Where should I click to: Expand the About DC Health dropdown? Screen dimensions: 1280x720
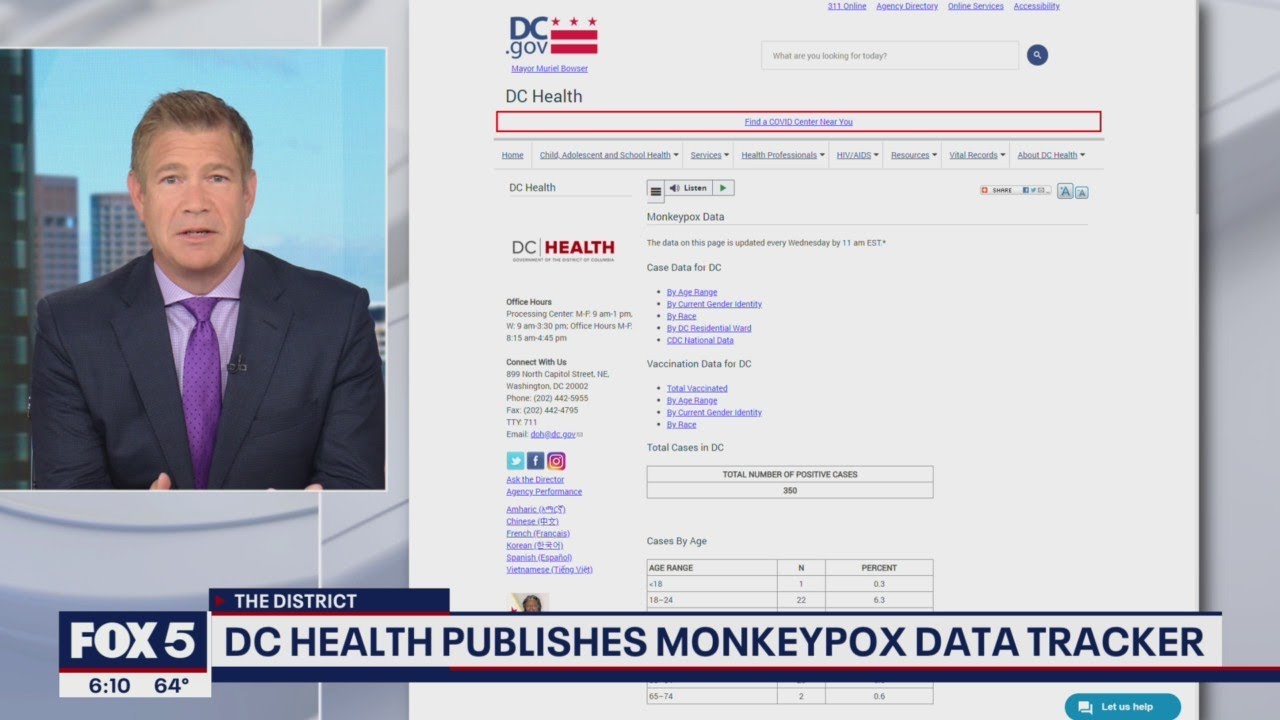pos(1051,155)
